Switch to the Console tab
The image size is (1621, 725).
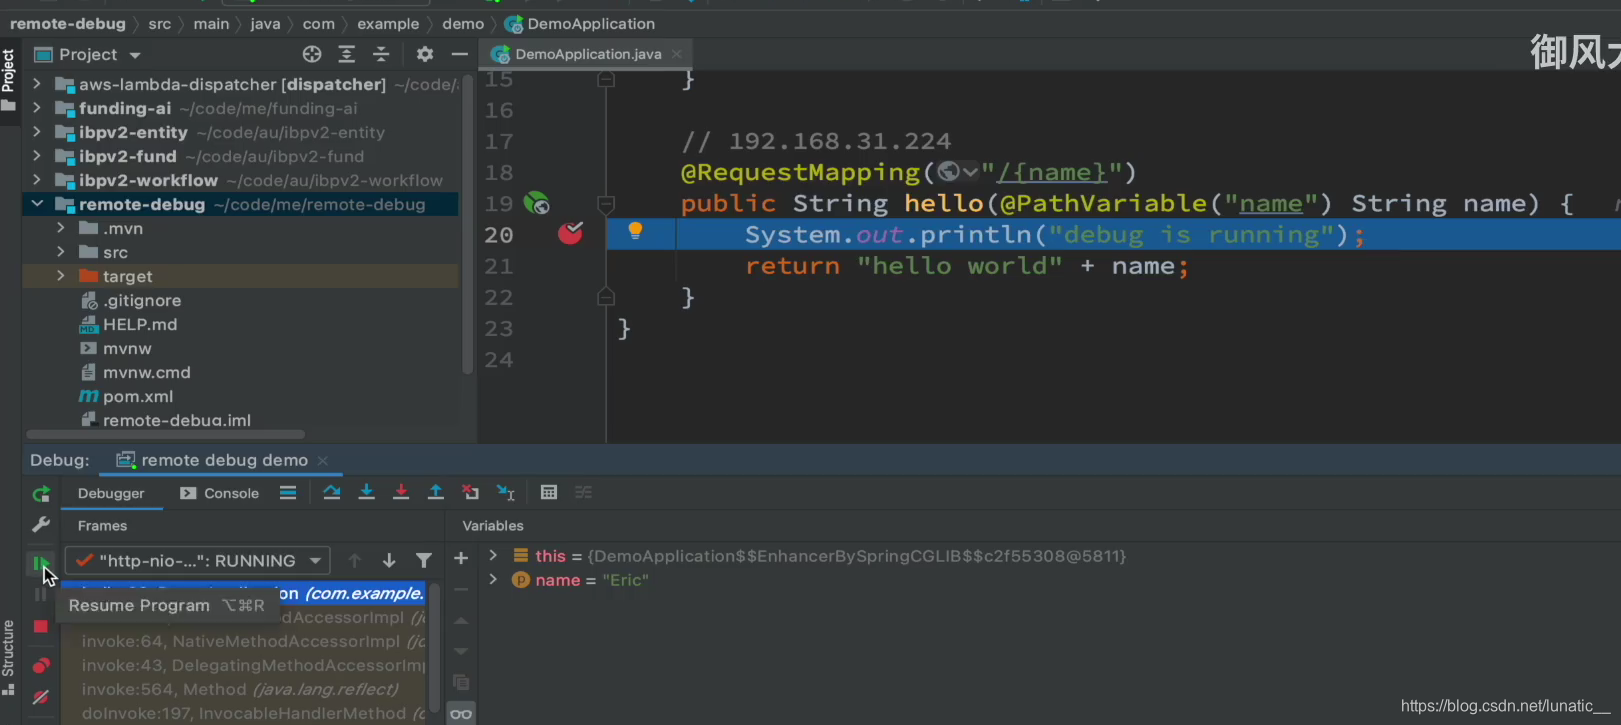(x=220, y=493)
